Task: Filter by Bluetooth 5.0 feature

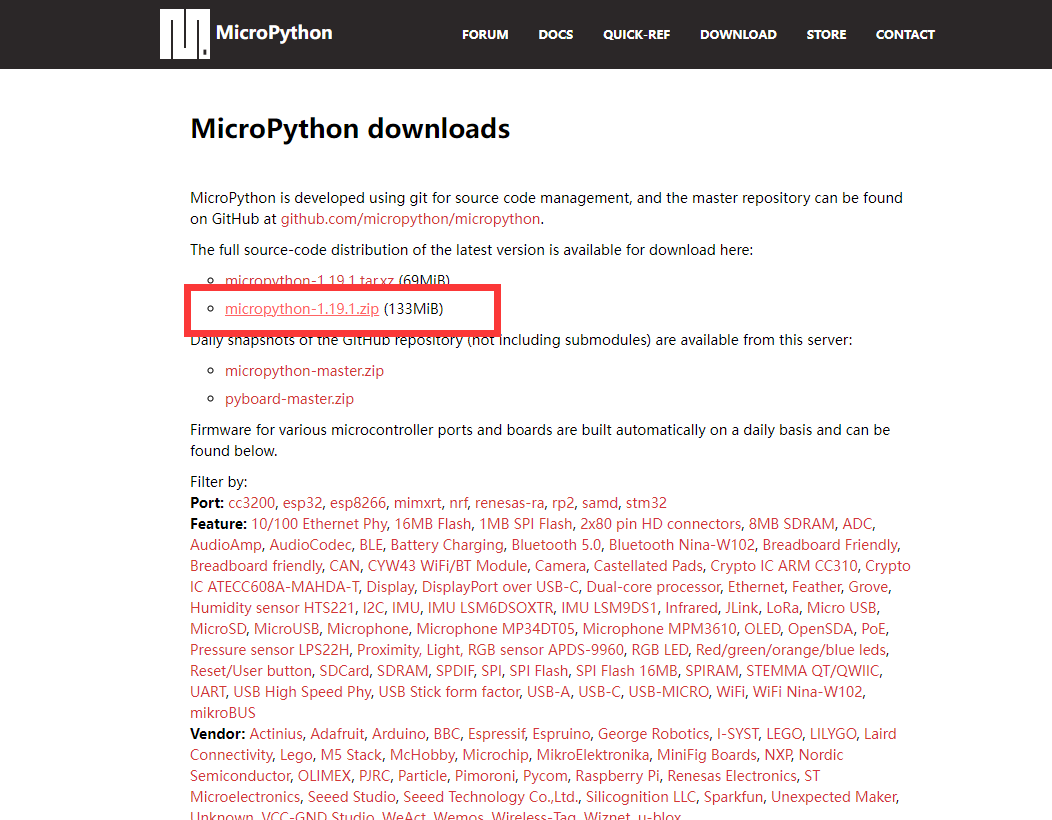Action: click(x=556, y=544)
